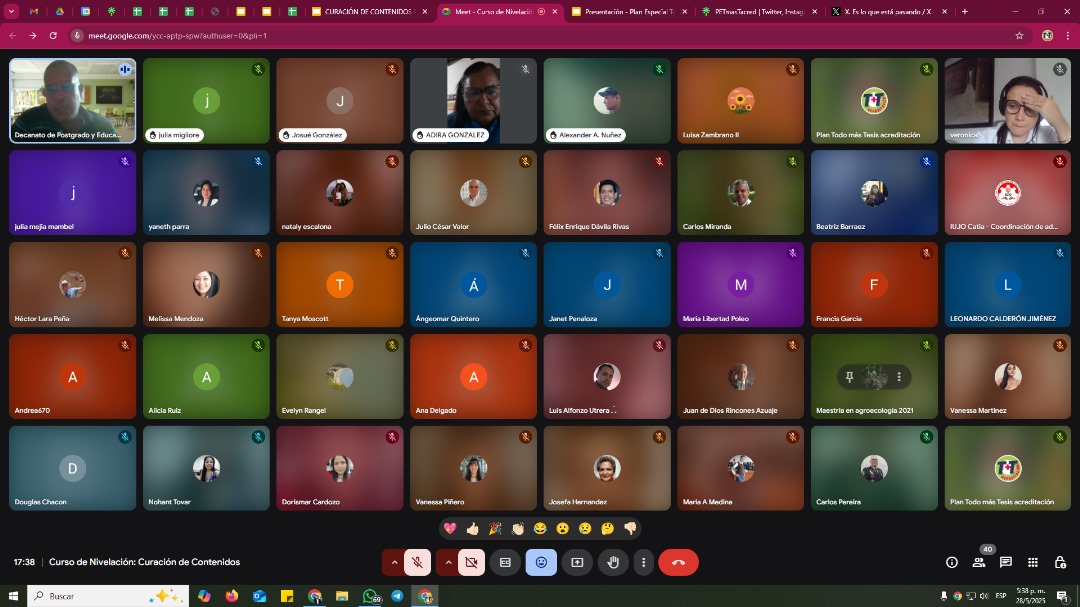Send the heart emoji reaction
This screenshot has width=1080, height=607.
(x=450, y=528)
